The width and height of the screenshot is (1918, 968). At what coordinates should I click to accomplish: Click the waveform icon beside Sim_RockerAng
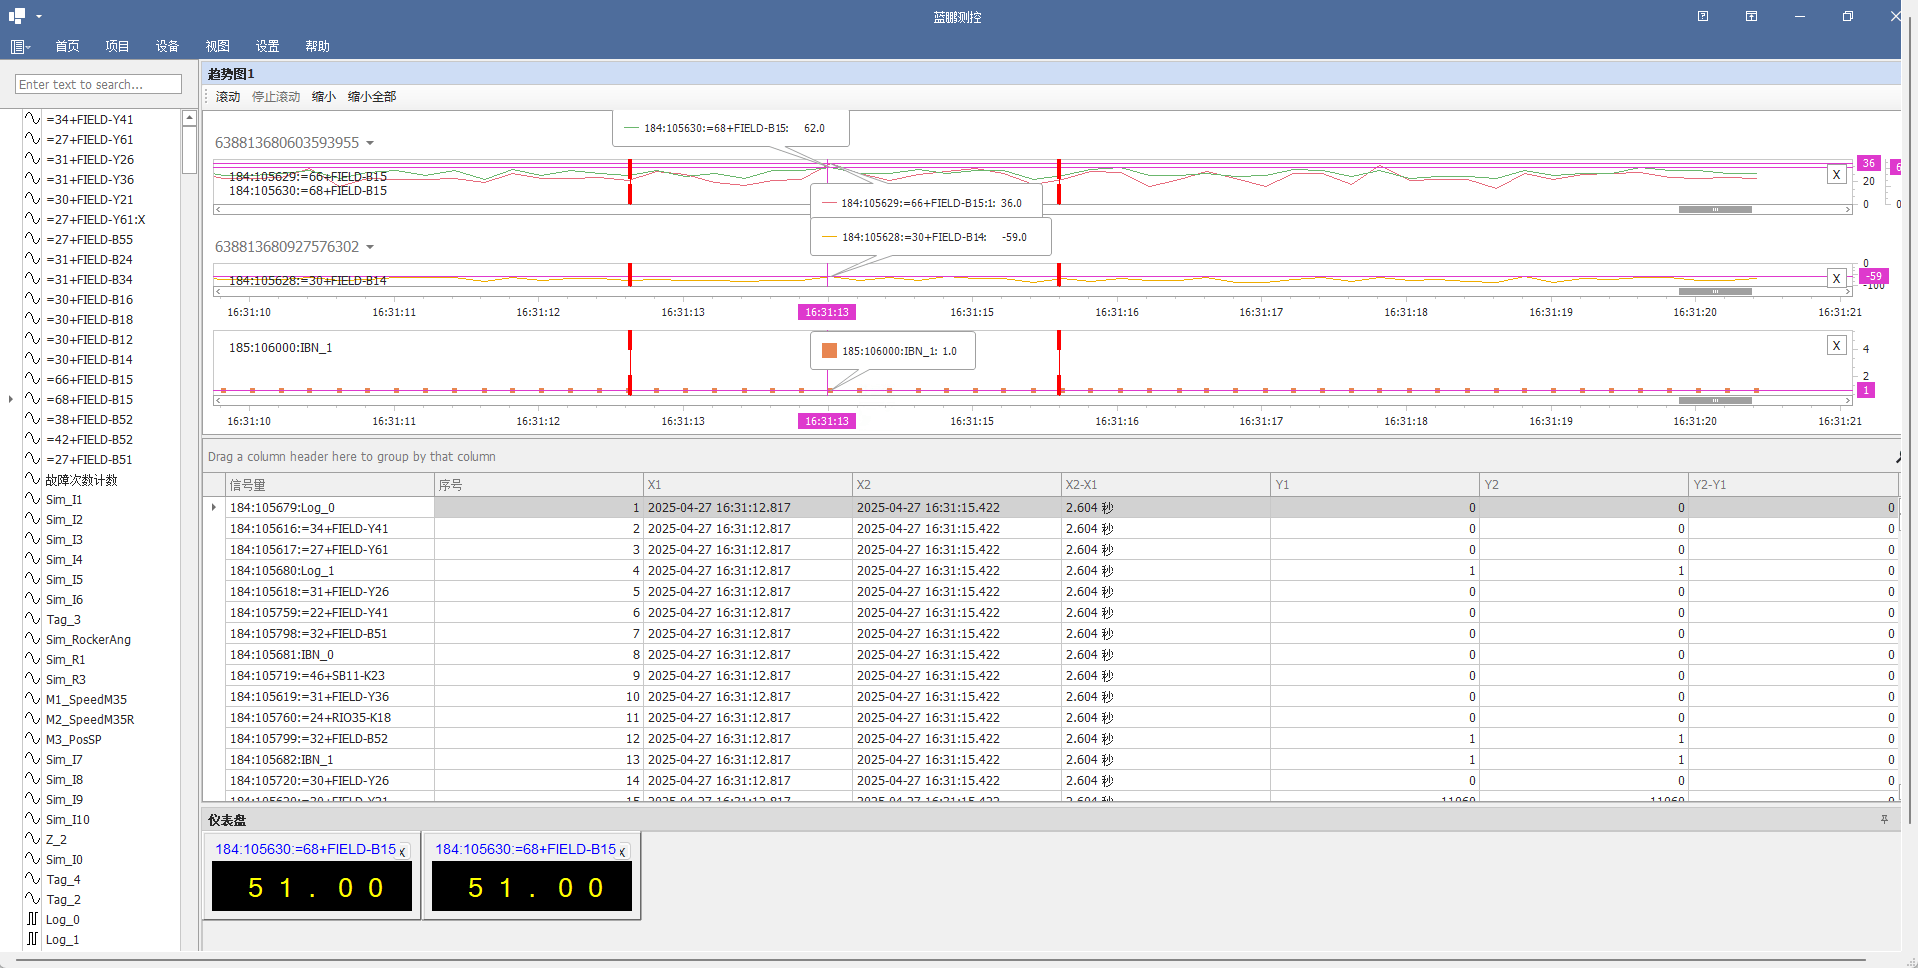click(x=33, y=639)
